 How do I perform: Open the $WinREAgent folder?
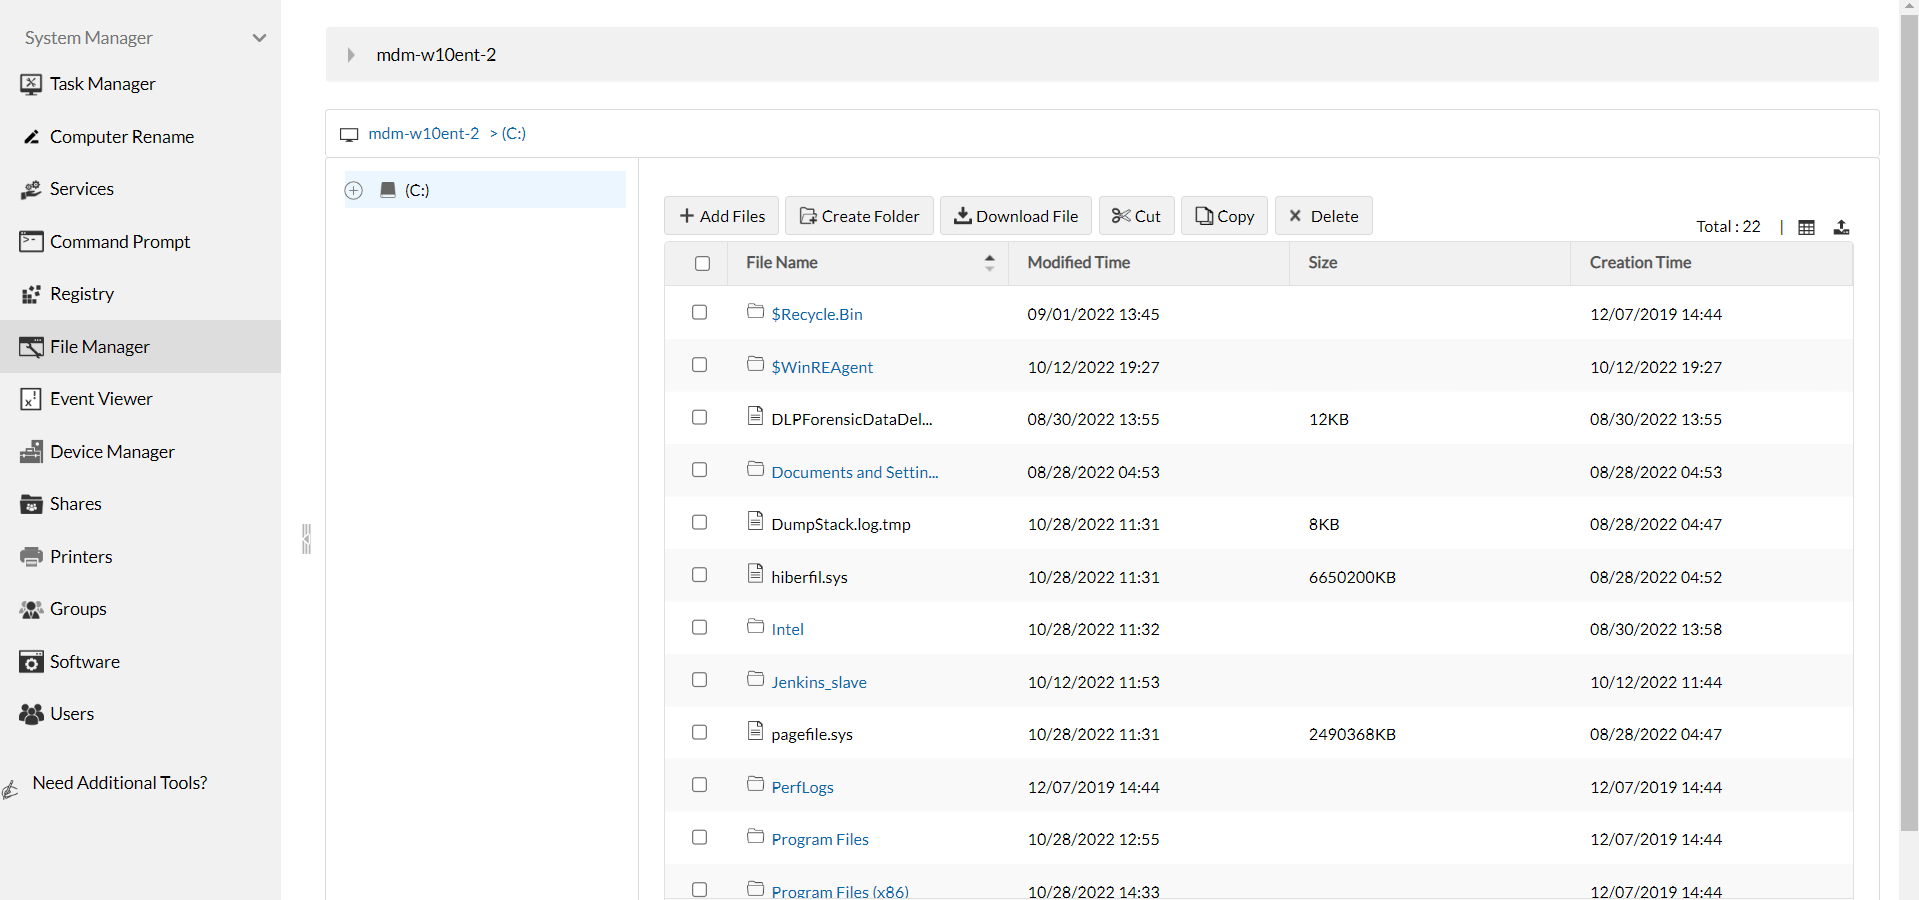tap(822, 367)
